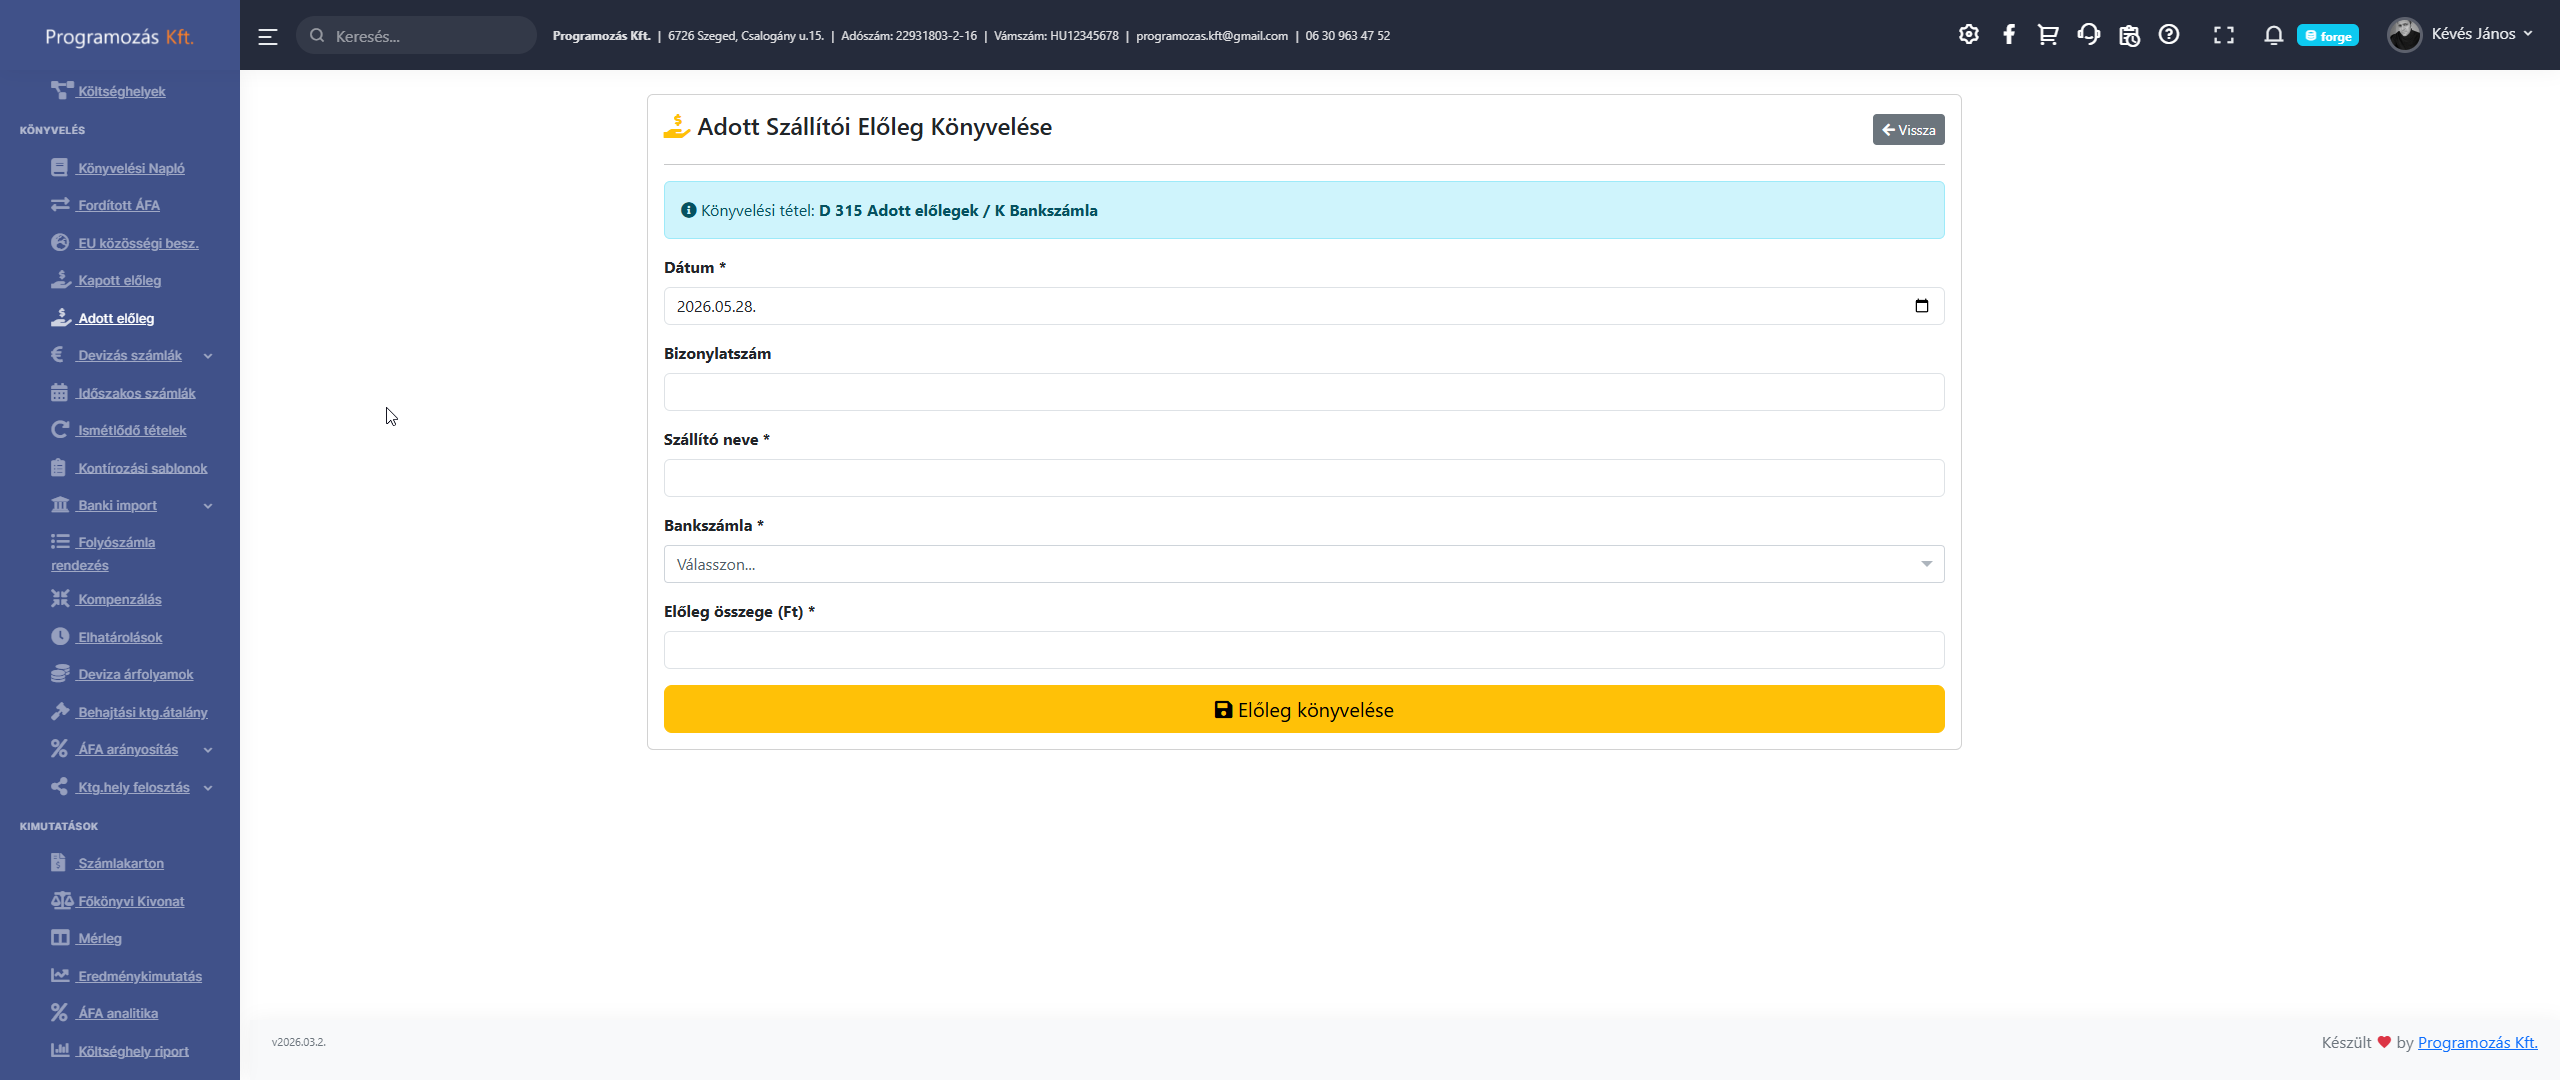2560x1080 pixels.
Task: Click the Bizonylatszám input field
Action: pyautogui.click(x=1303, y=392)
